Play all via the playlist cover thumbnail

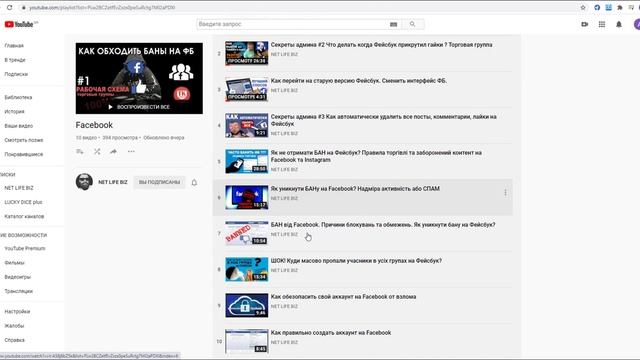[x=139, y=78]
